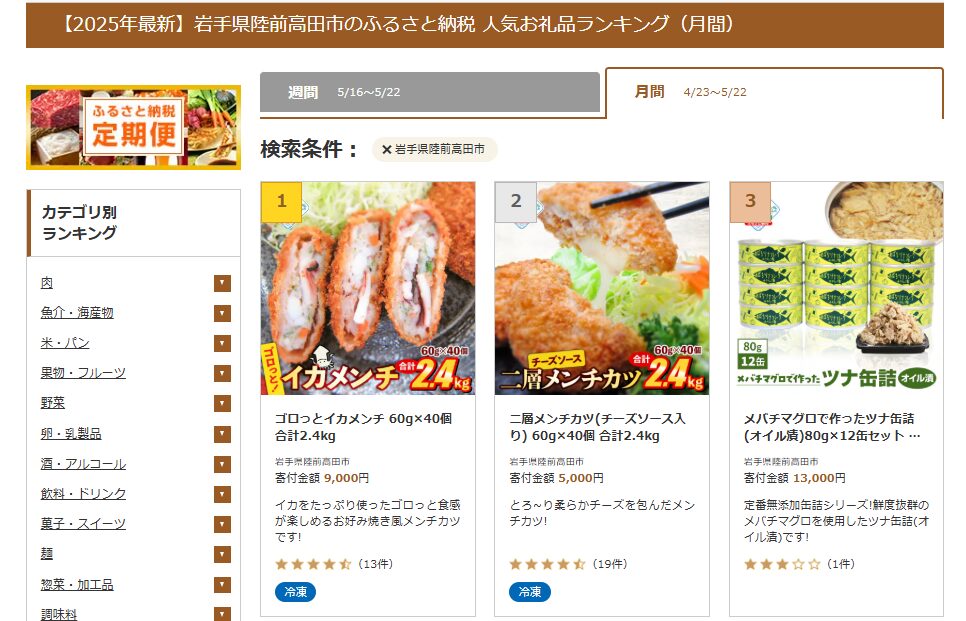This screenshot has width=966, height=621.
Task: Switch to the 週間 ranking tab
Action: (430, 92)
